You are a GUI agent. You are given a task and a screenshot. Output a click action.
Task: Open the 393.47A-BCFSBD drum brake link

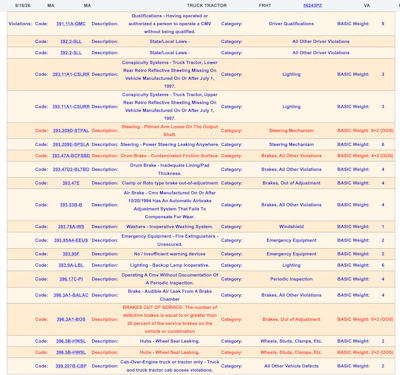(71, 156)
